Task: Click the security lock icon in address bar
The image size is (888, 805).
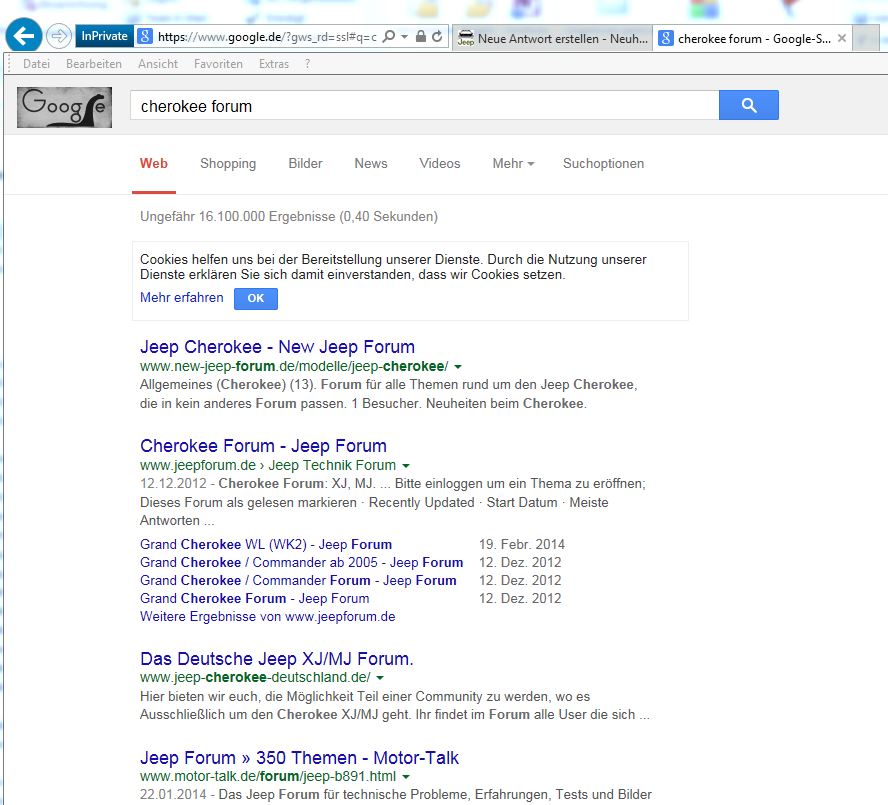Action: click(421, 37)
